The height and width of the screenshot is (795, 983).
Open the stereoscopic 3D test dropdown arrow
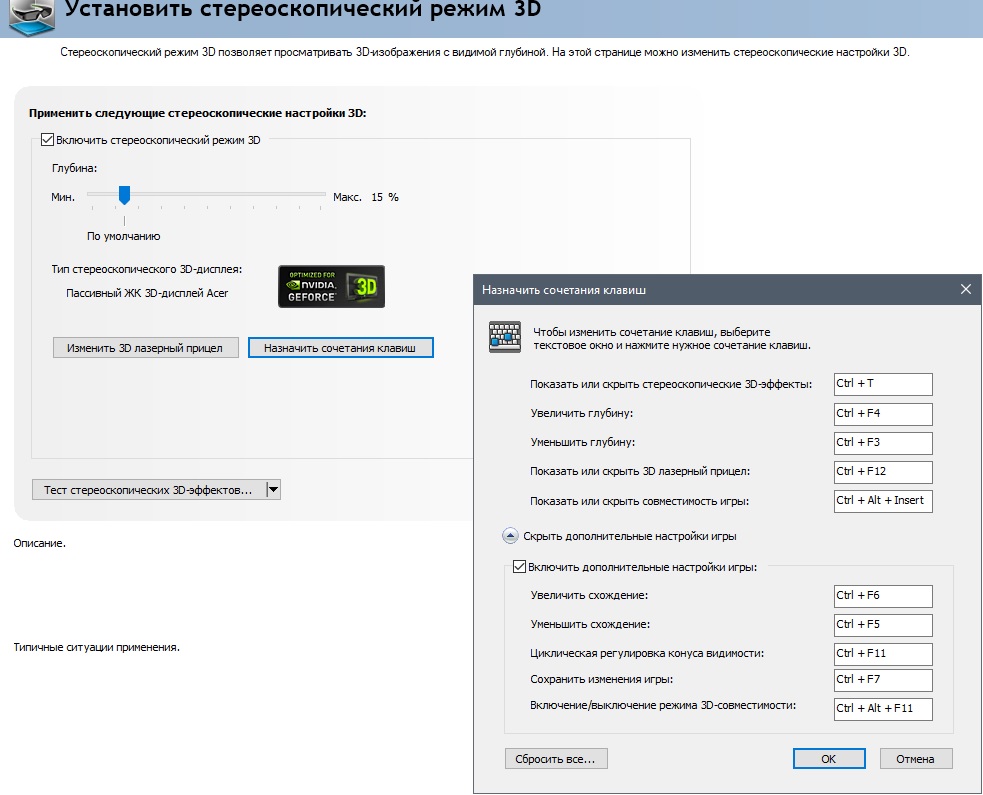274,489
